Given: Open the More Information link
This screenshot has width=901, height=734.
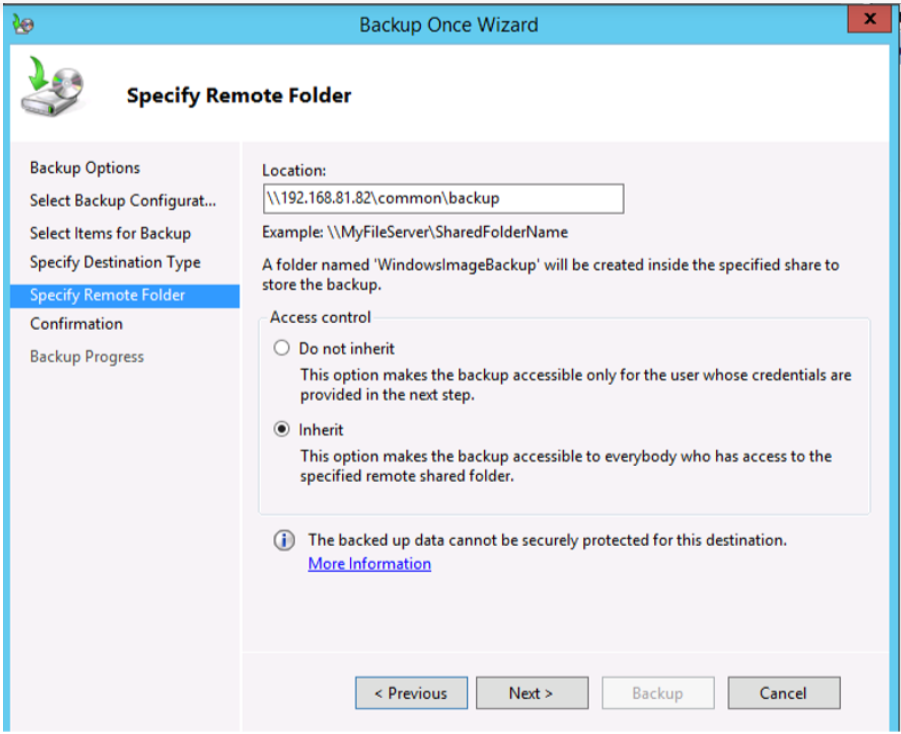Looking at the screenshot, I should [369, 564].
